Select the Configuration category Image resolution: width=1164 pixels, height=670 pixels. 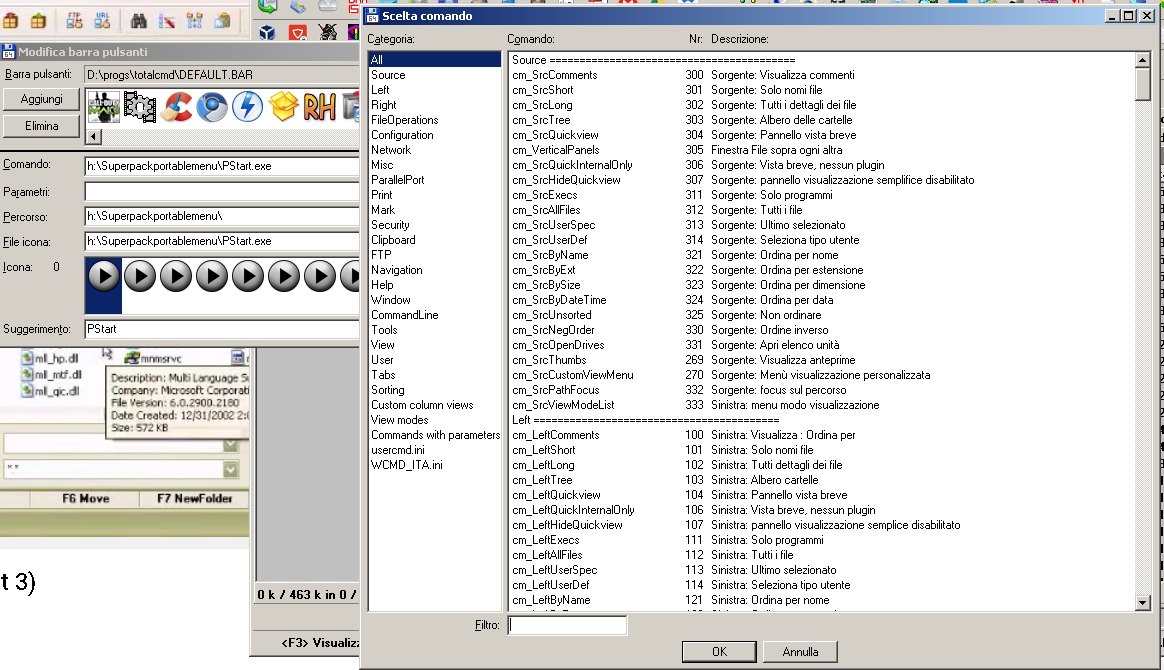click(402, 135)
